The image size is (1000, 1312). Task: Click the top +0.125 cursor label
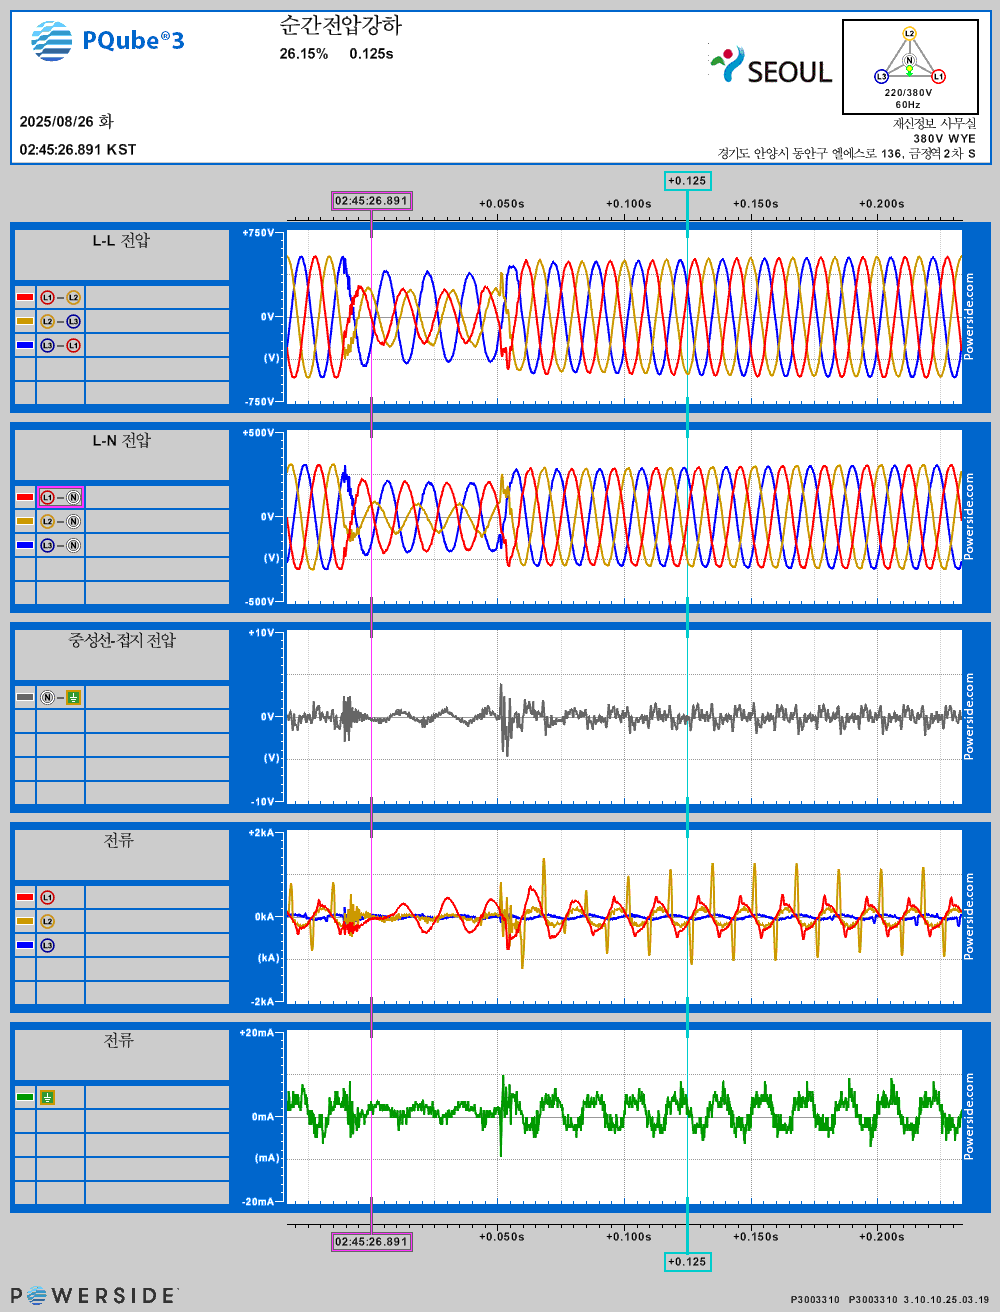coord(687,181)
